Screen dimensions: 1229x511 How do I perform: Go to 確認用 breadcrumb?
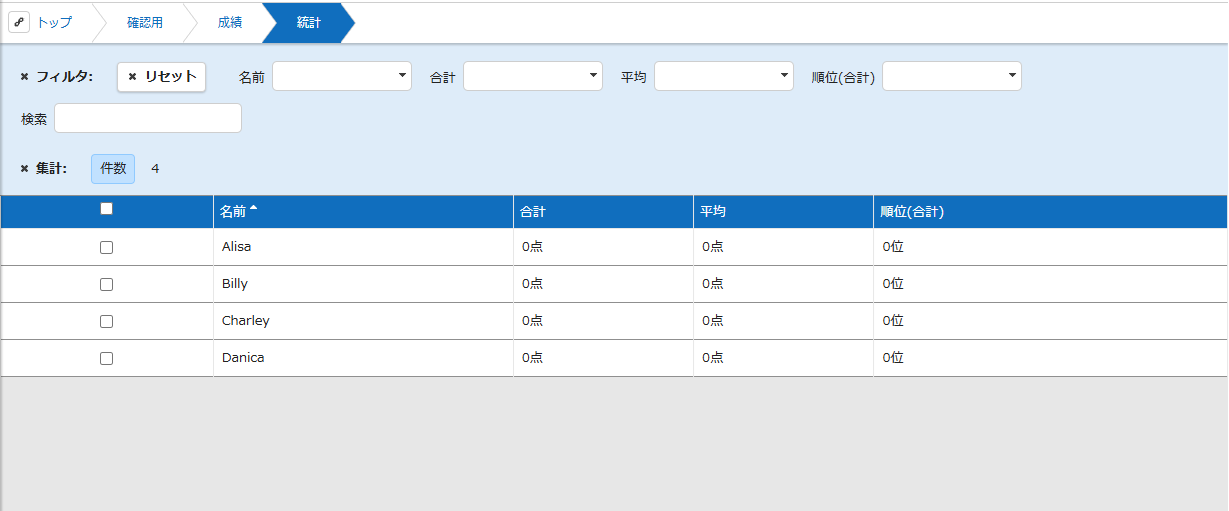pos(145,22)
